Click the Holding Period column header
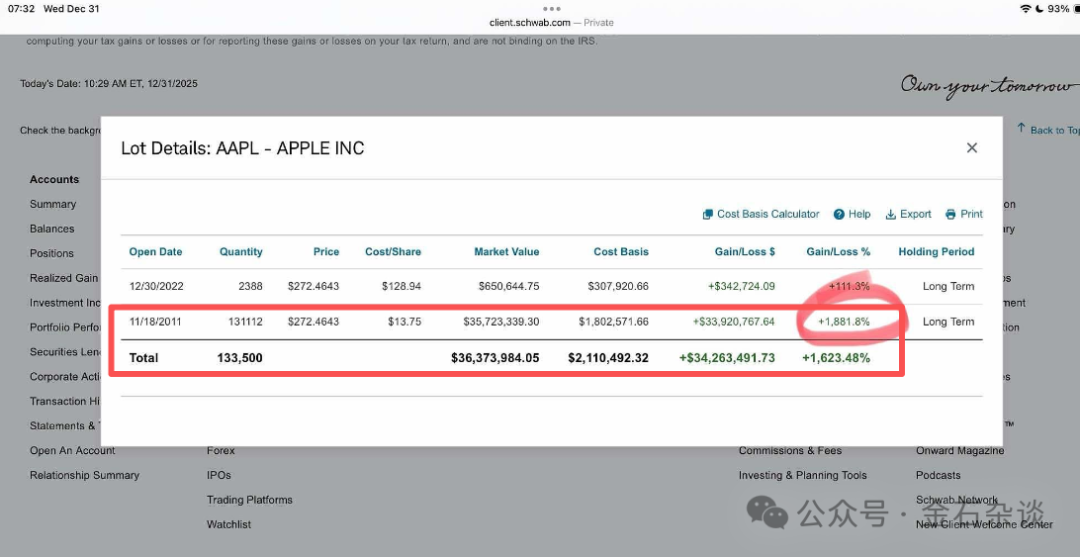 935,252
